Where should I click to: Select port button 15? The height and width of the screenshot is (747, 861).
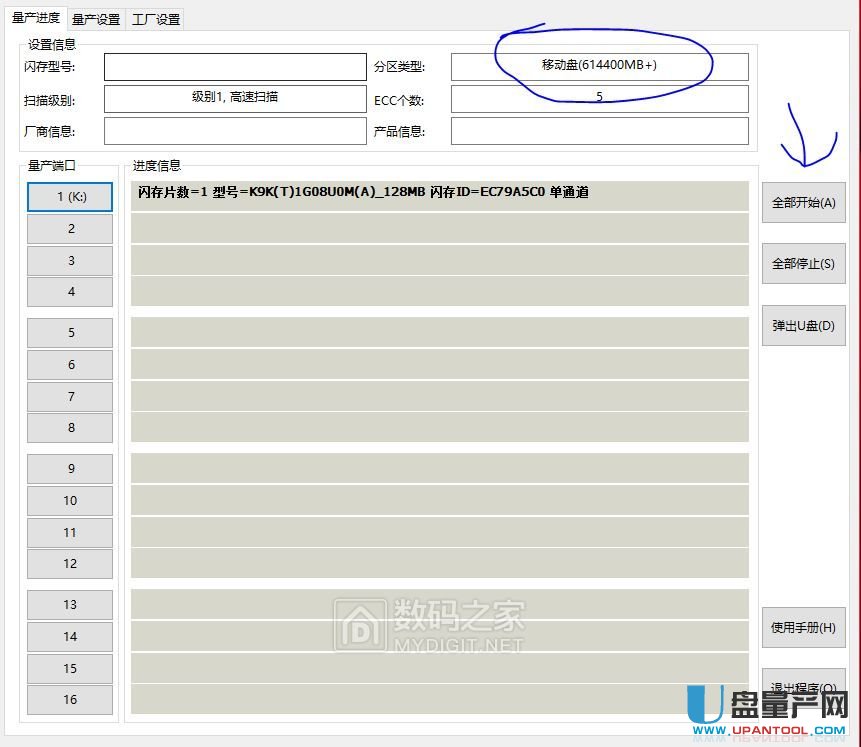pyautogui.click(x=70, y=668)
